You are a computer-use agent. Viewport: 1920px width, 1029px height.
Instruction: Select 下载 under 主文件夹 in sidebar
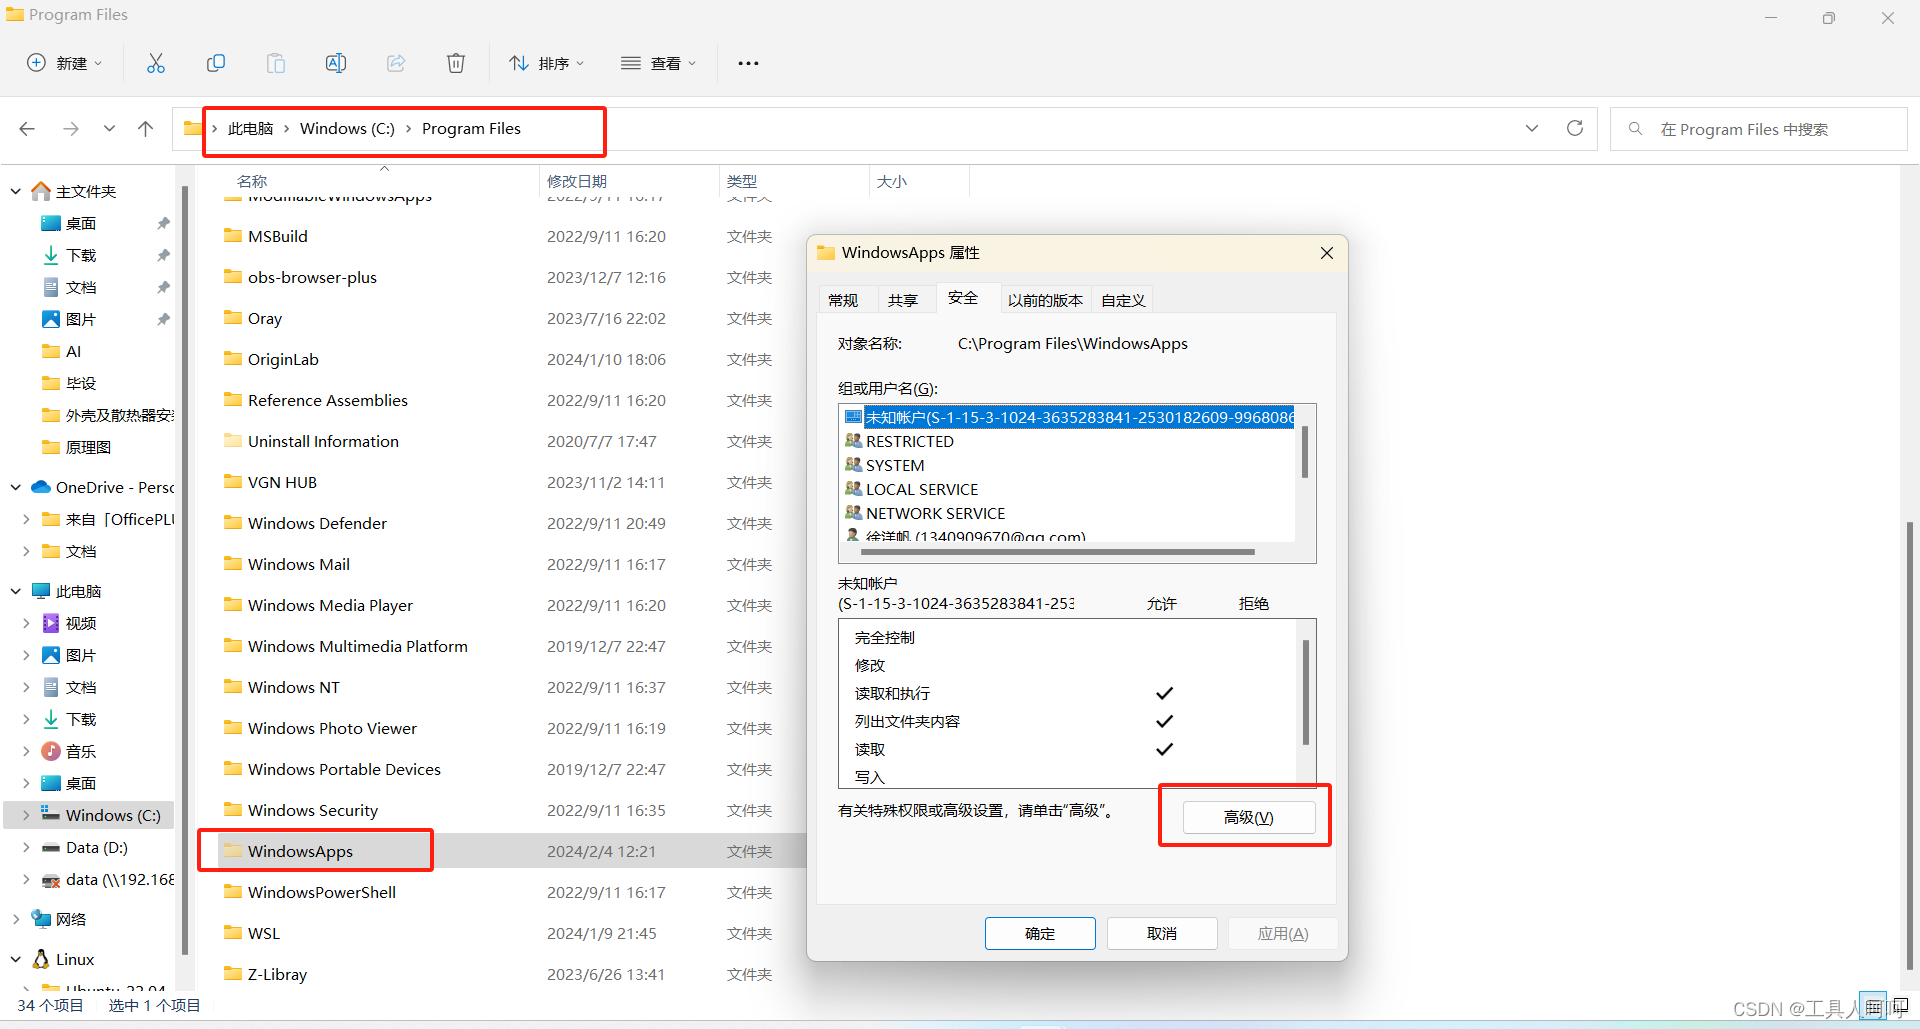tap(81, 255)
